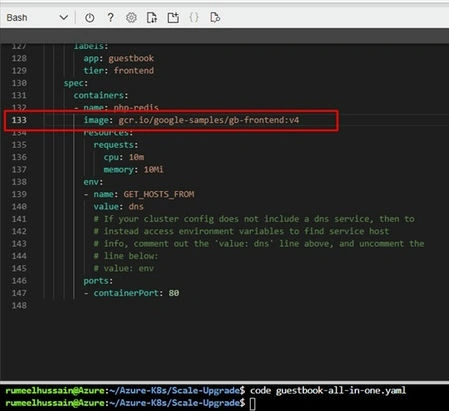Click on the 'value: dns' line

118,207
